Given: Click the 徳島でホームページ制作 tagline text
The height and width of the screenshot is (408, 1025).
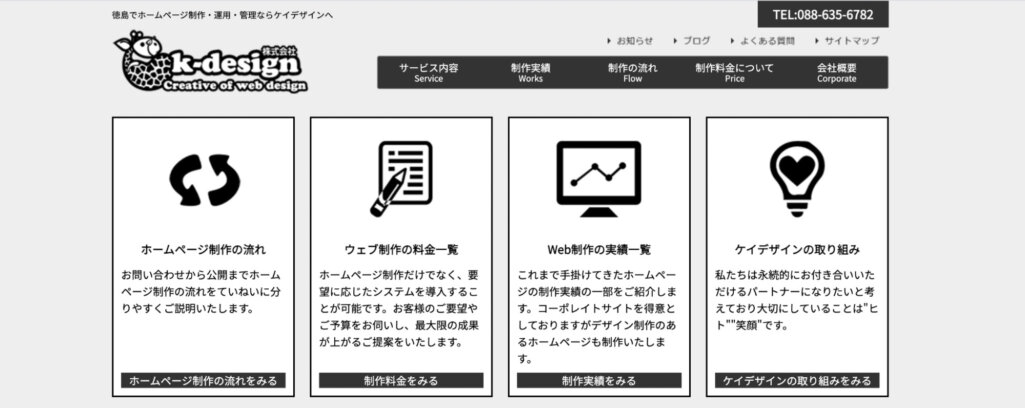Looking at the screenshot, I should click(222, 14).
